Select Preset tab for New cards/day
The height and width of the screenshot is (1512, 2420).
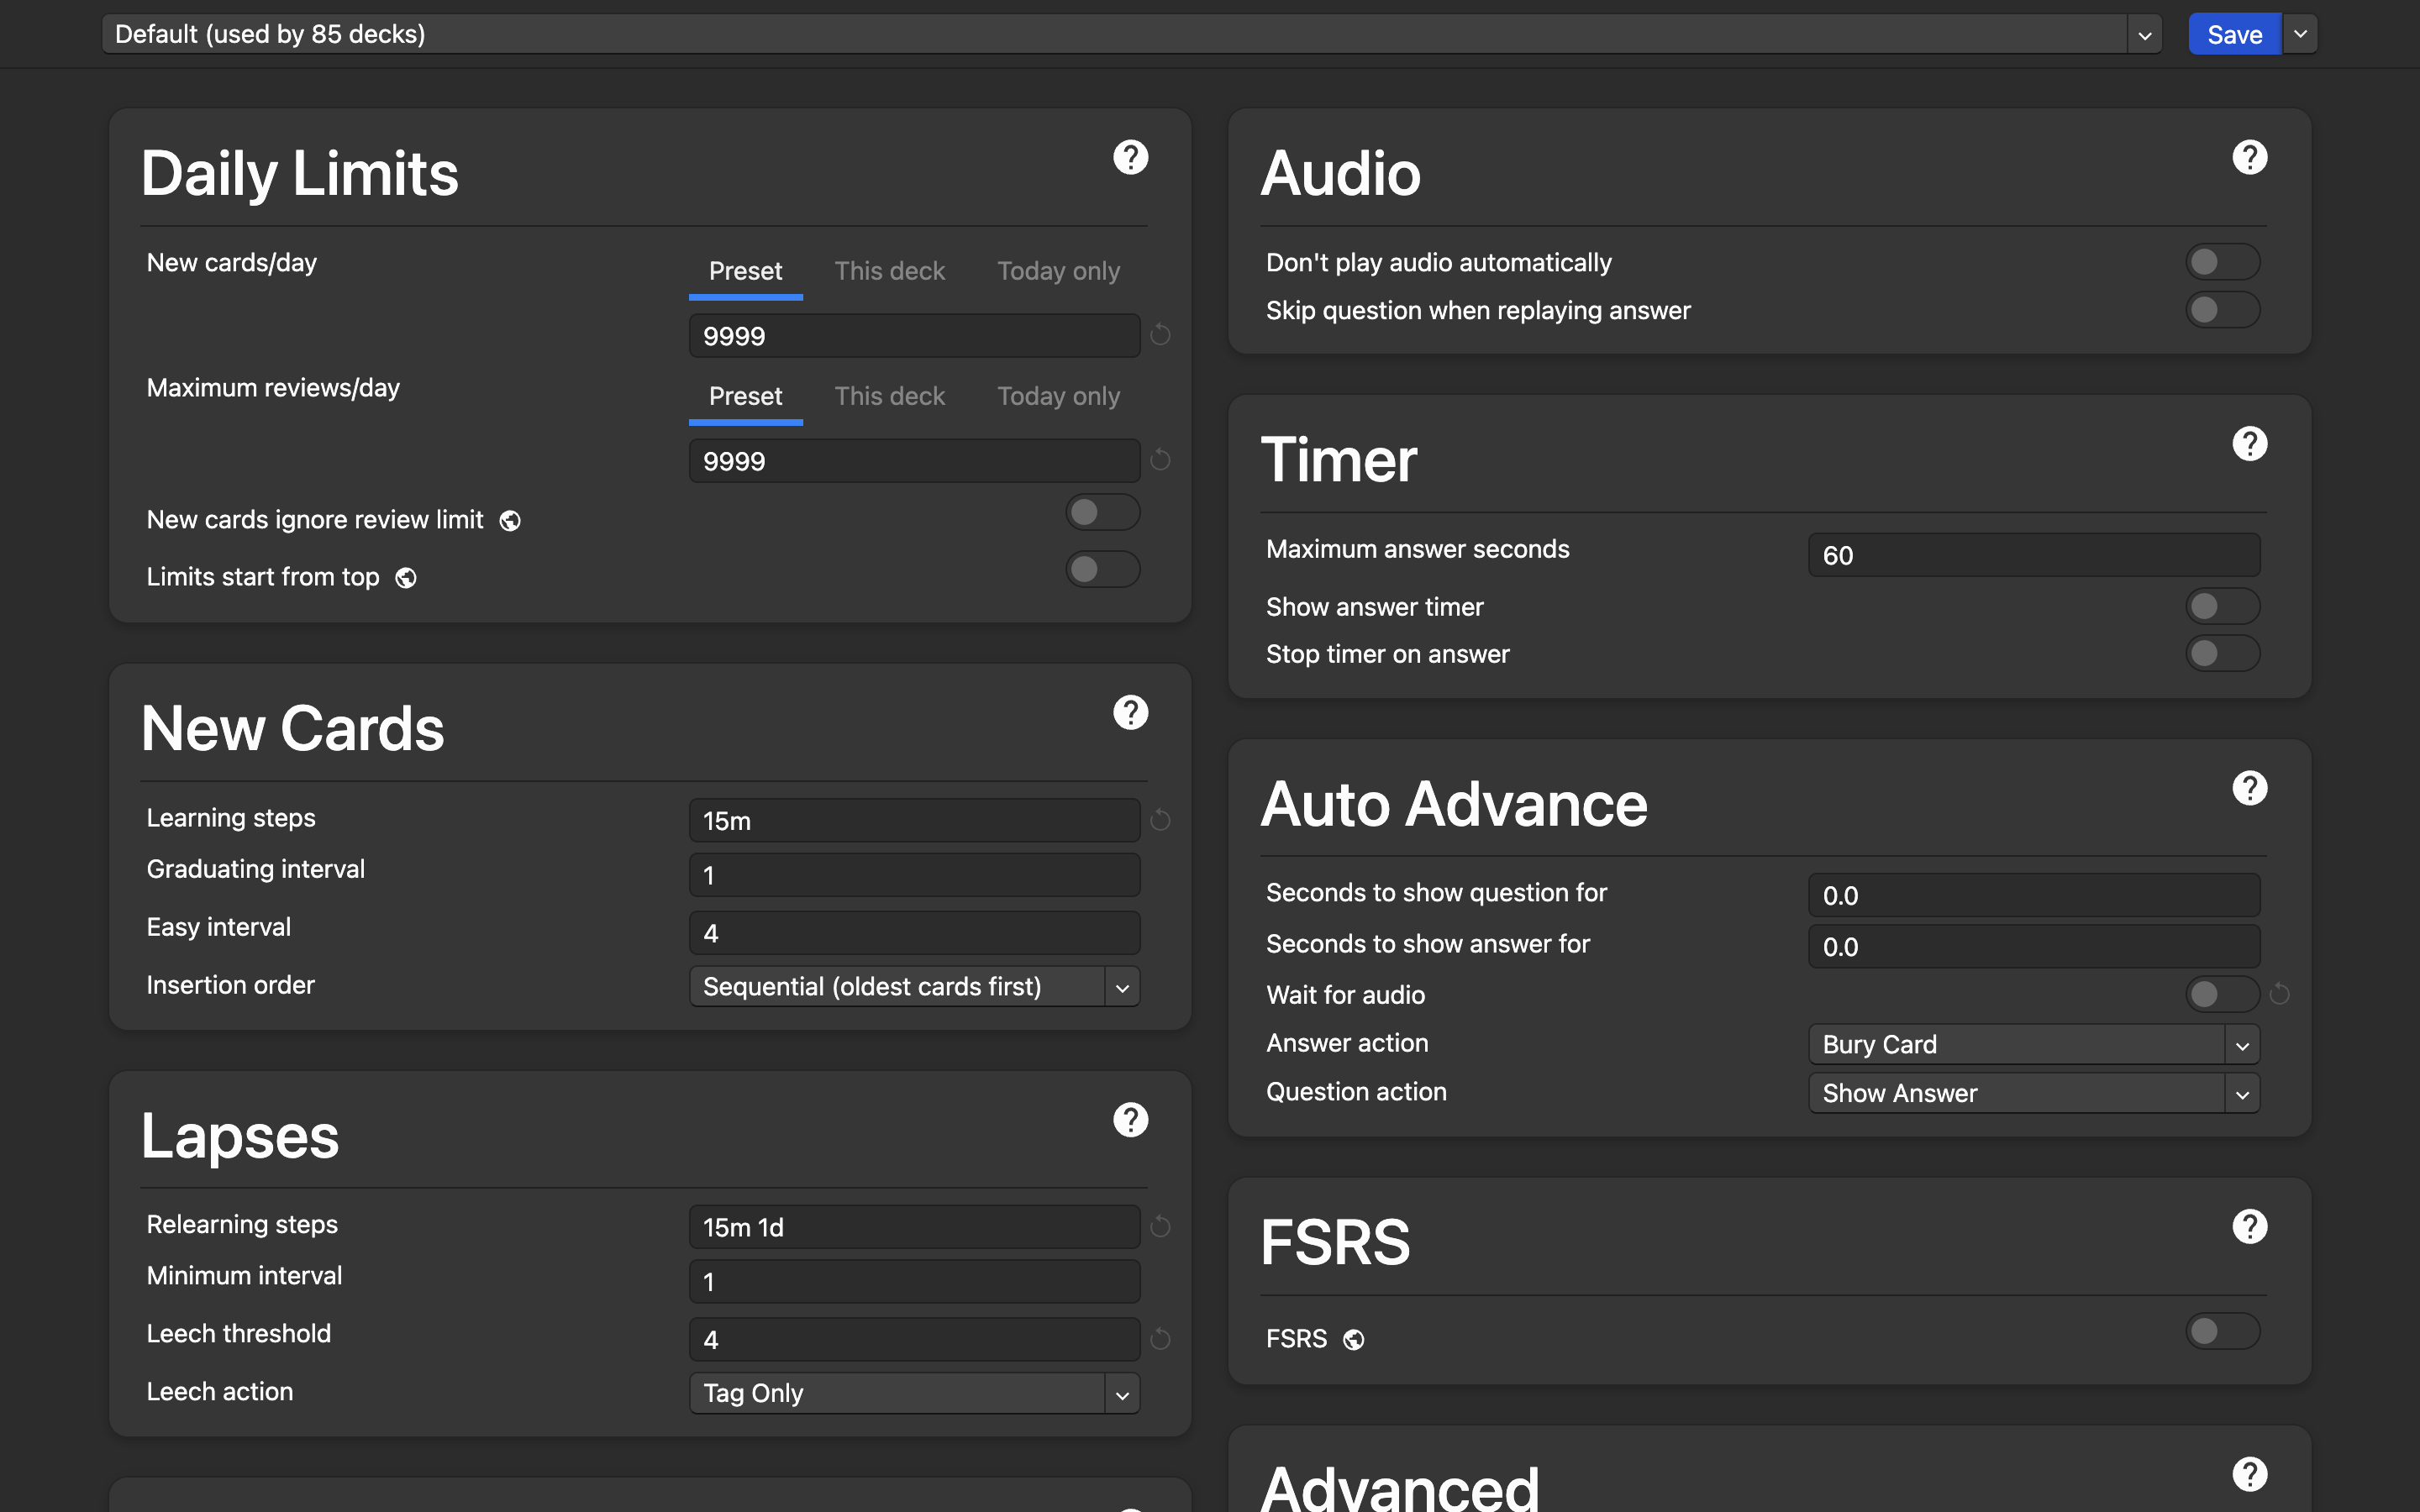(x=745, y=271)
